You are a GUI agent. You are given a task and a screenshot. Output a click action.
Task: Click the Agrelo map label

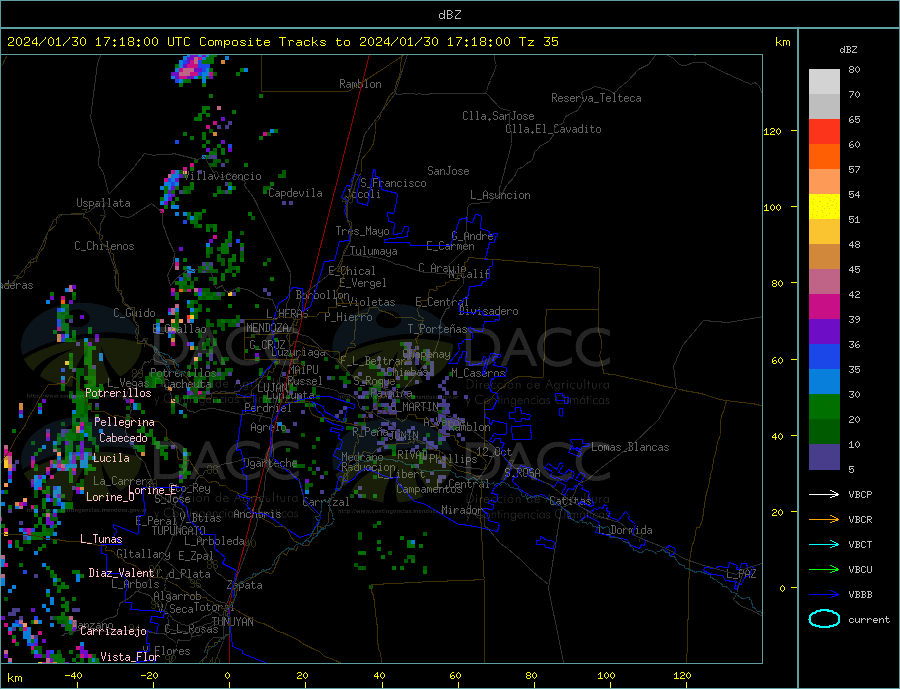tap(268, 428)
